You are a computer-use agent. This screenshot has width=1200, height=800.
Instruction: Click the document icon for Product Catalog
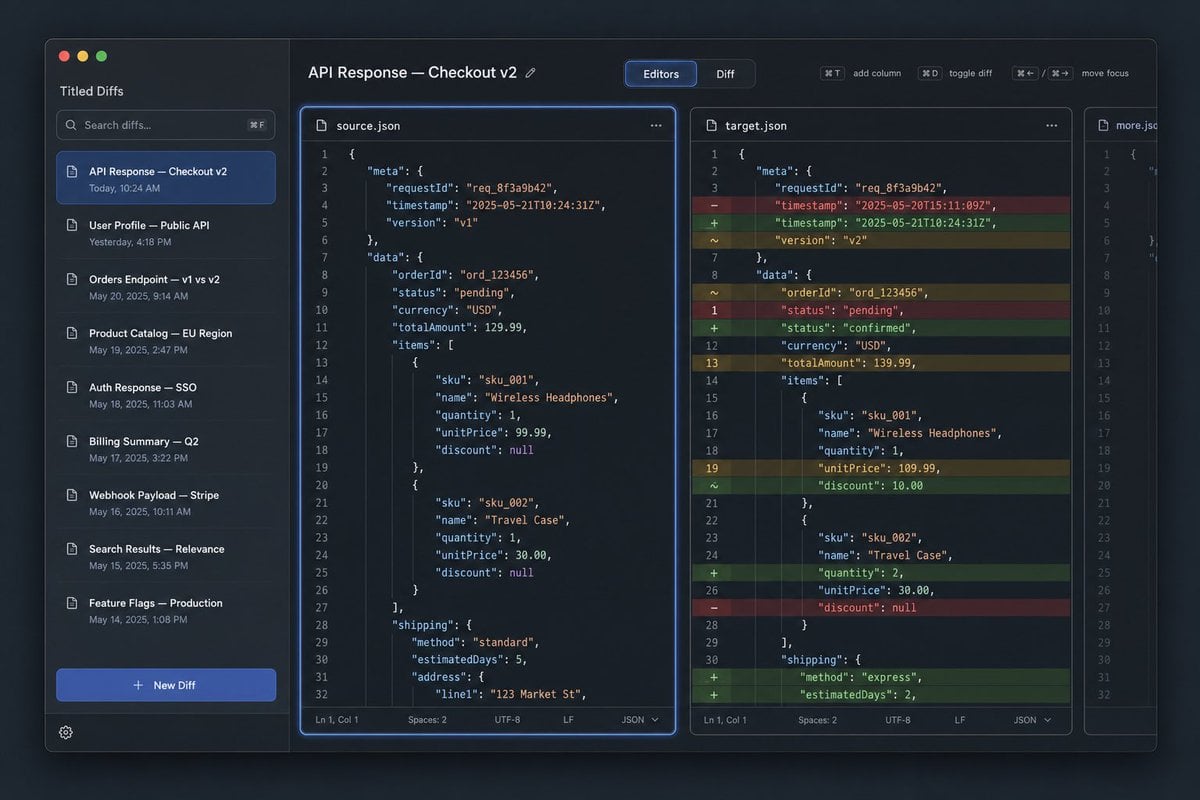[72, 334]
